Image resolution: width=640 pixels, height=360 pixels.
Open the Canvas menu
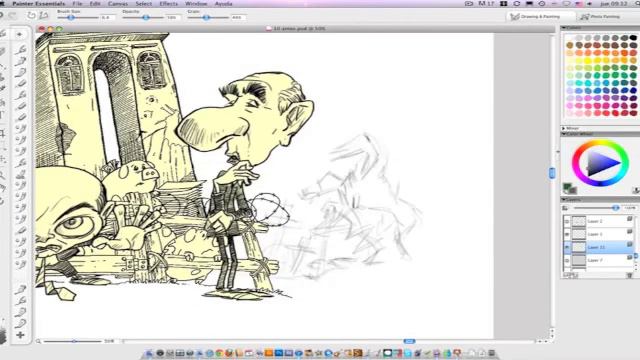[x=118, y=4]
